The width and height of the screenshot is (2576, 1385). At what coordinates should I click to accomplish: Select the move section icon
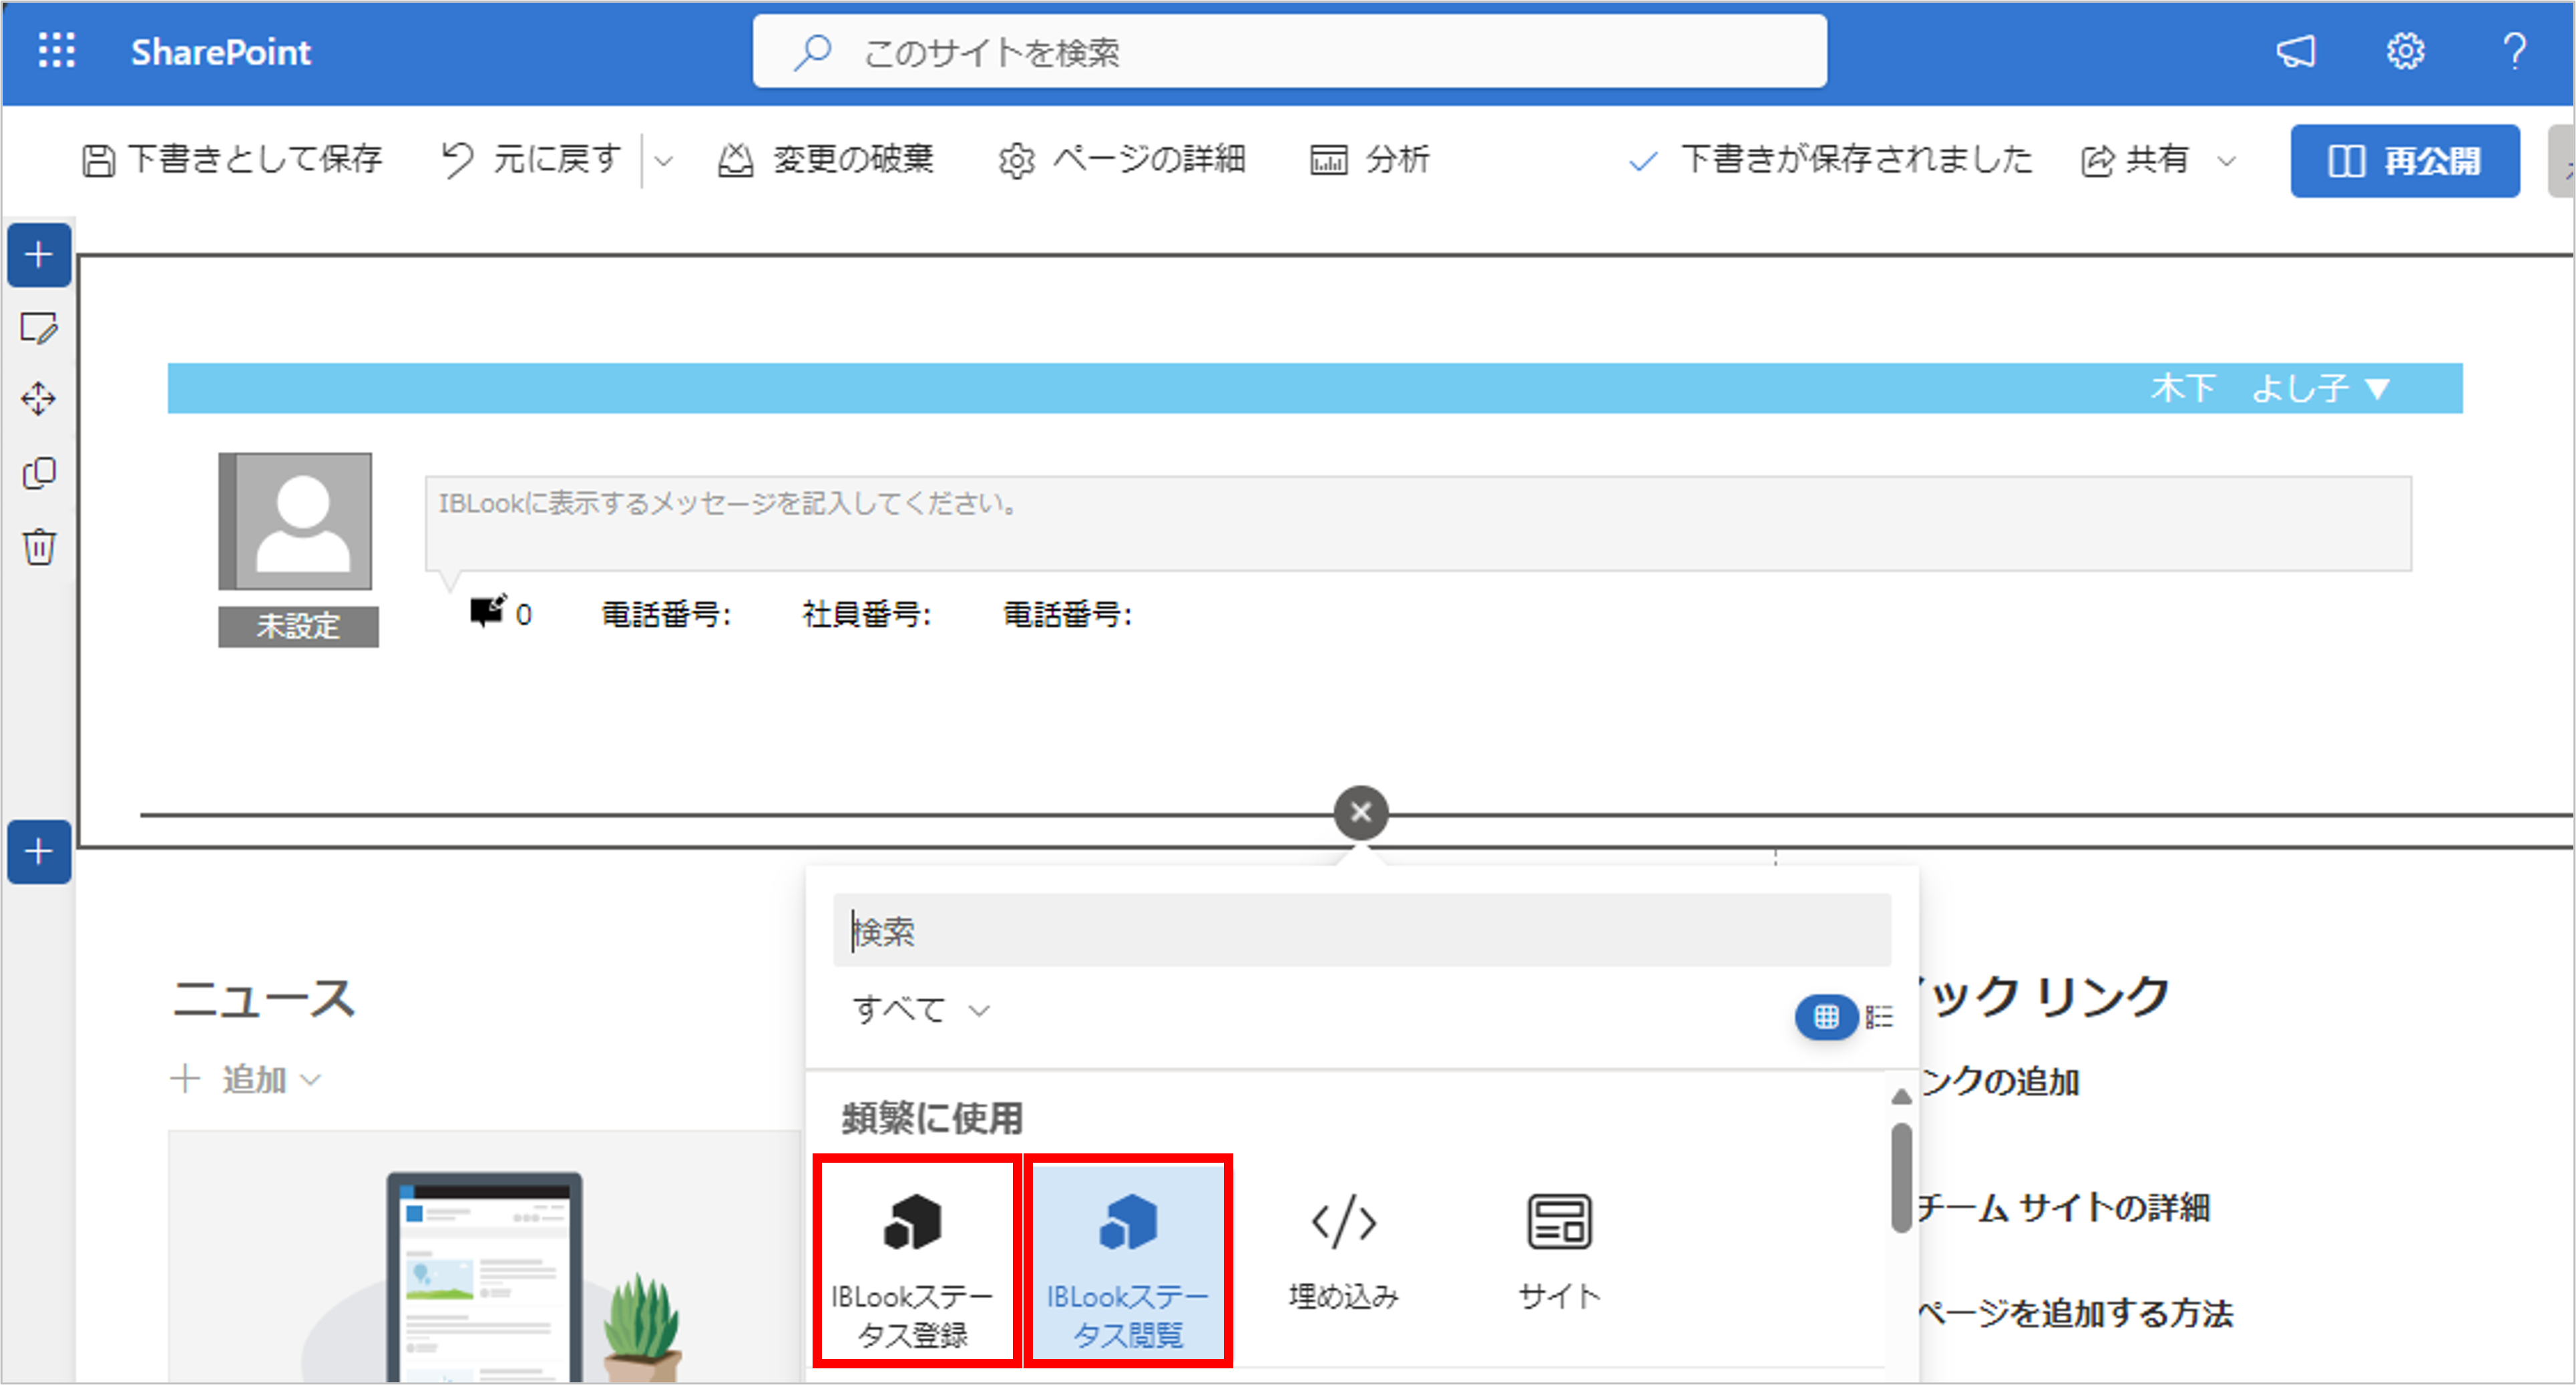point(39,399)
